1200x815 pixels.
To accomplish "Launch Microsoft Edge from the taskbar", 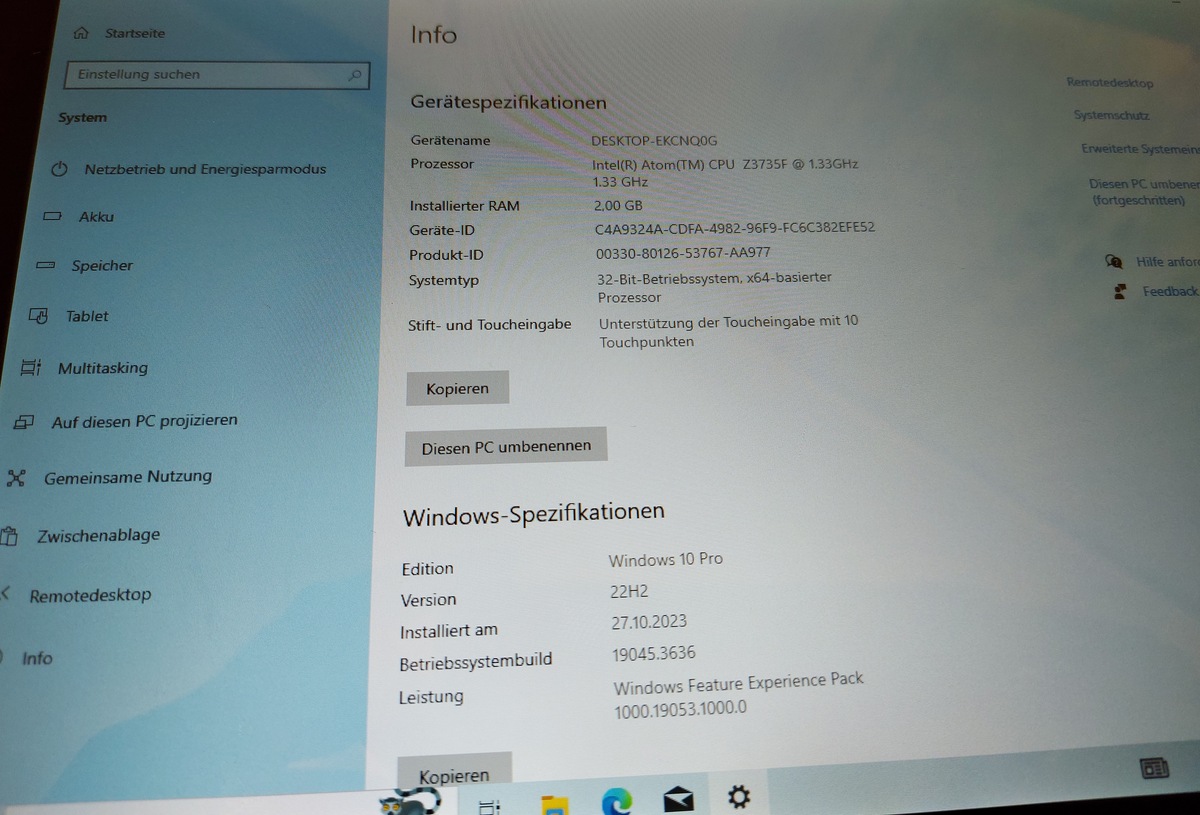I will coord(617,802).
